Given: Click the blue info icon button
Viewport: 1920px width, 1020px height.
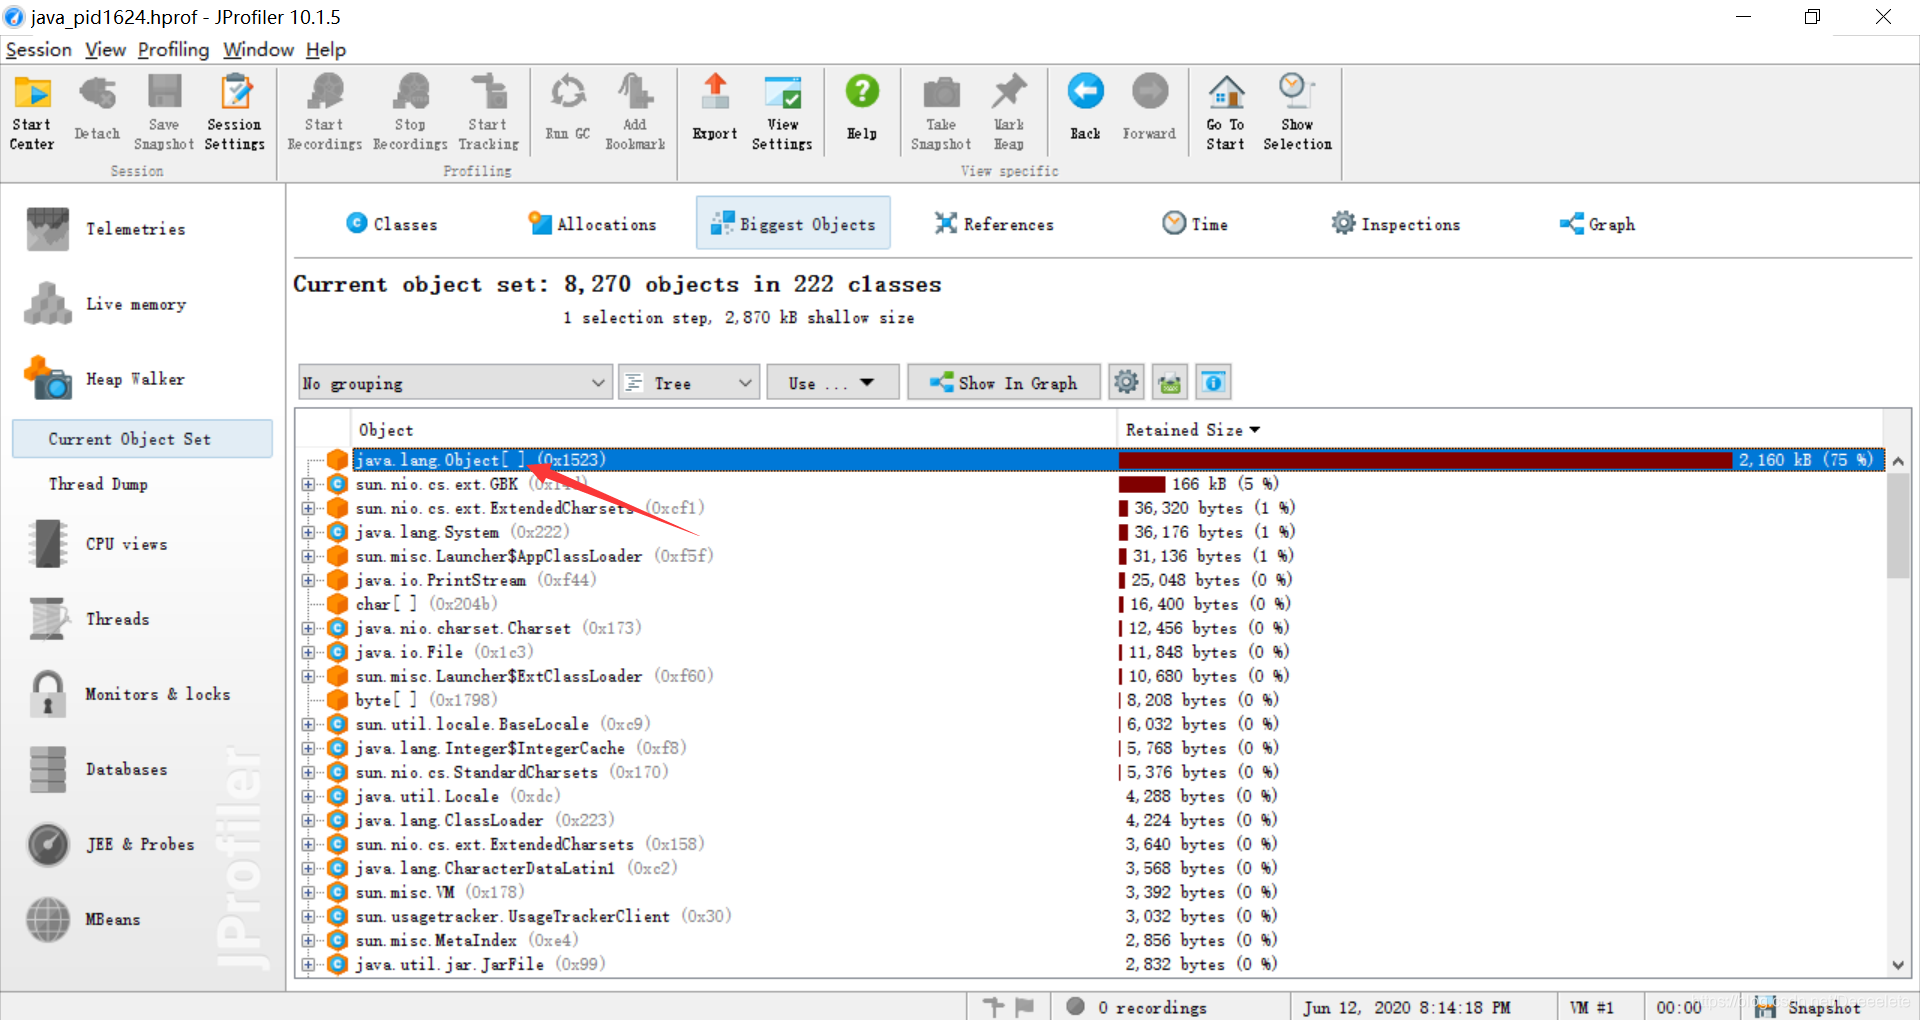Looking at the screenshot, I should coord(1213,382).
